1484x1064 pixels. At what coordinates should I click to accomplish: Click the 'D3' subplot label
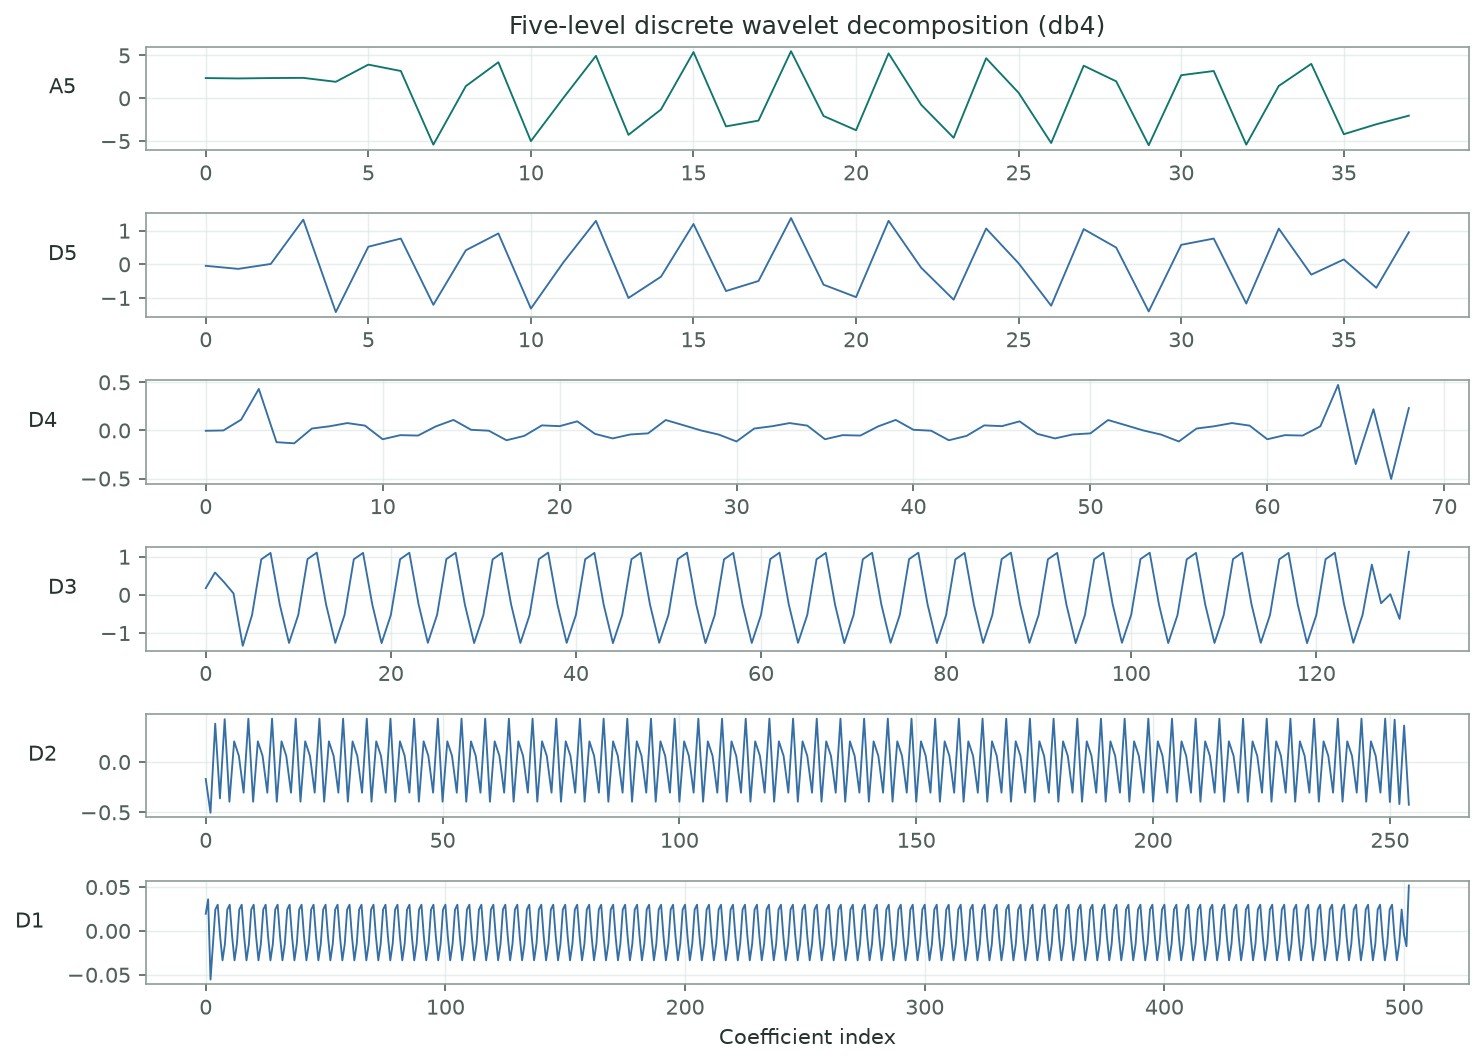[62, 587]
